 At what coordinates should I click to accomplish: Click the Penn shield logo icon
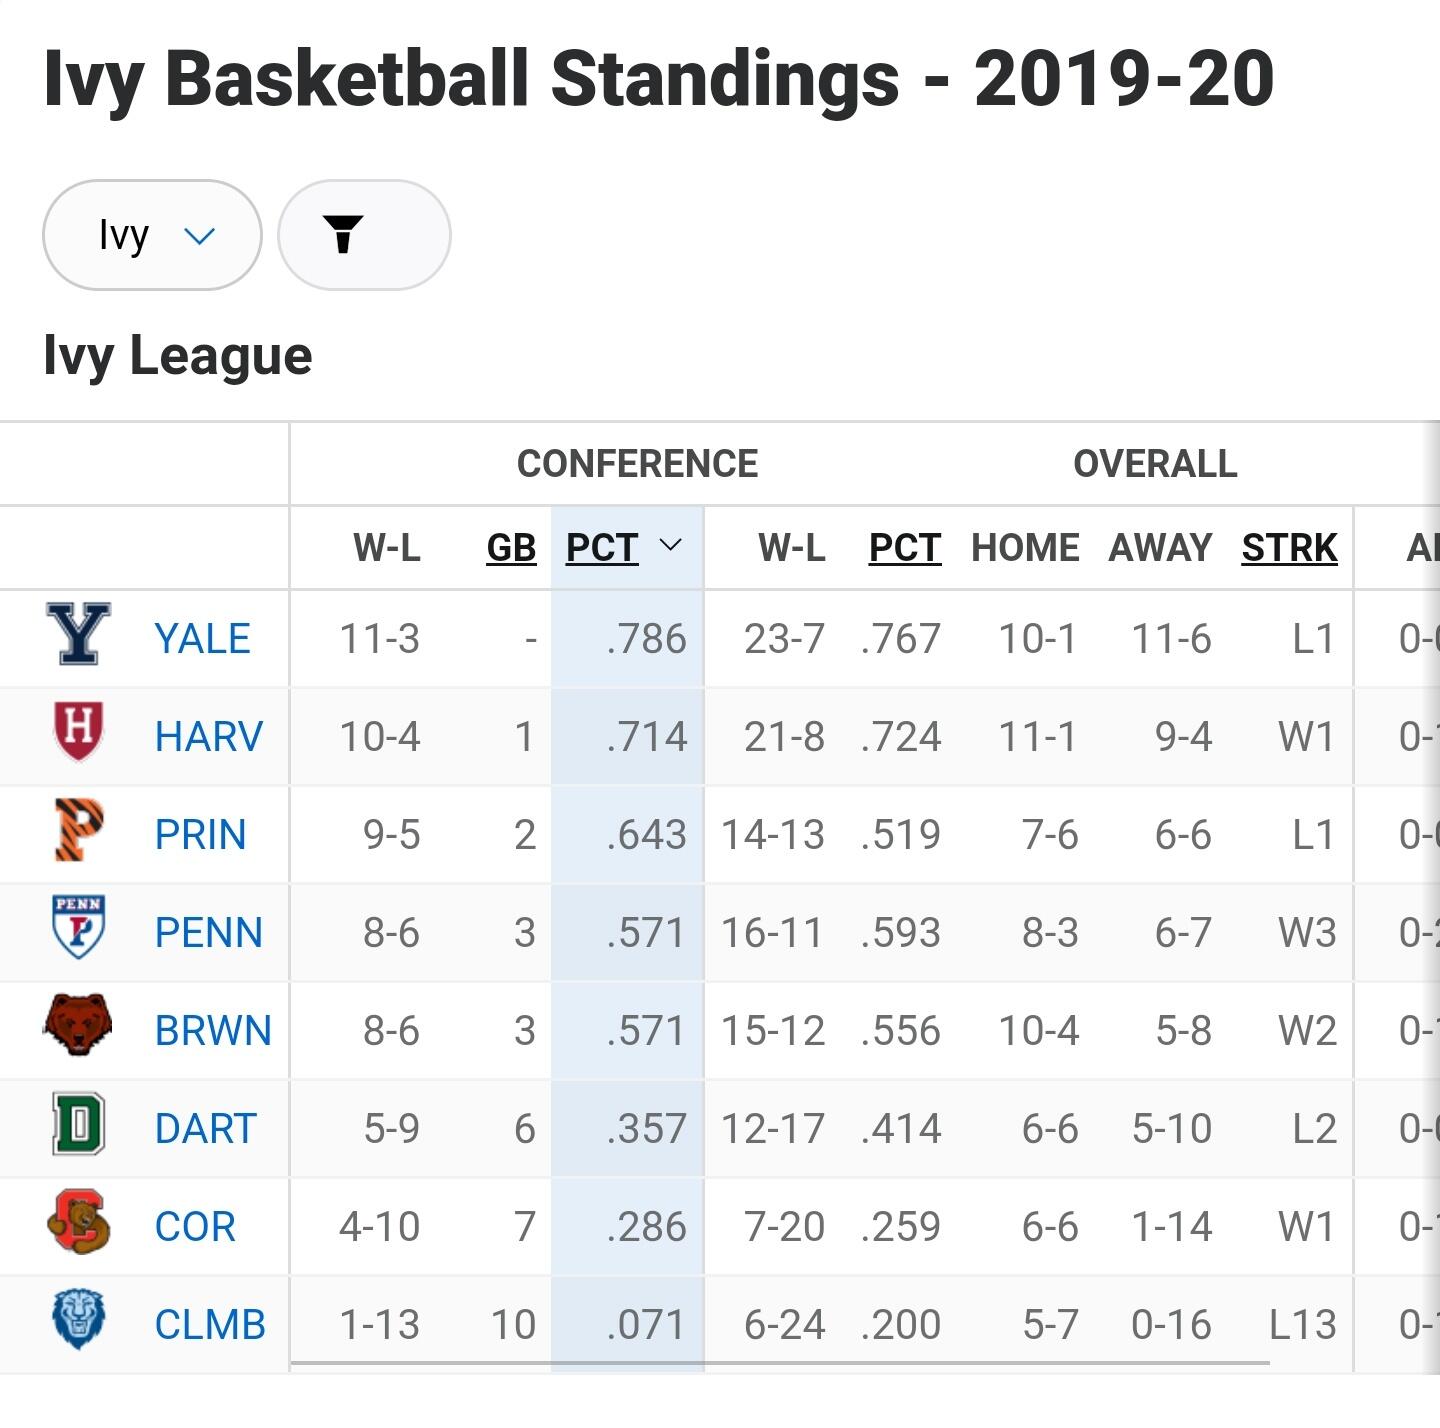pos(78,929)
